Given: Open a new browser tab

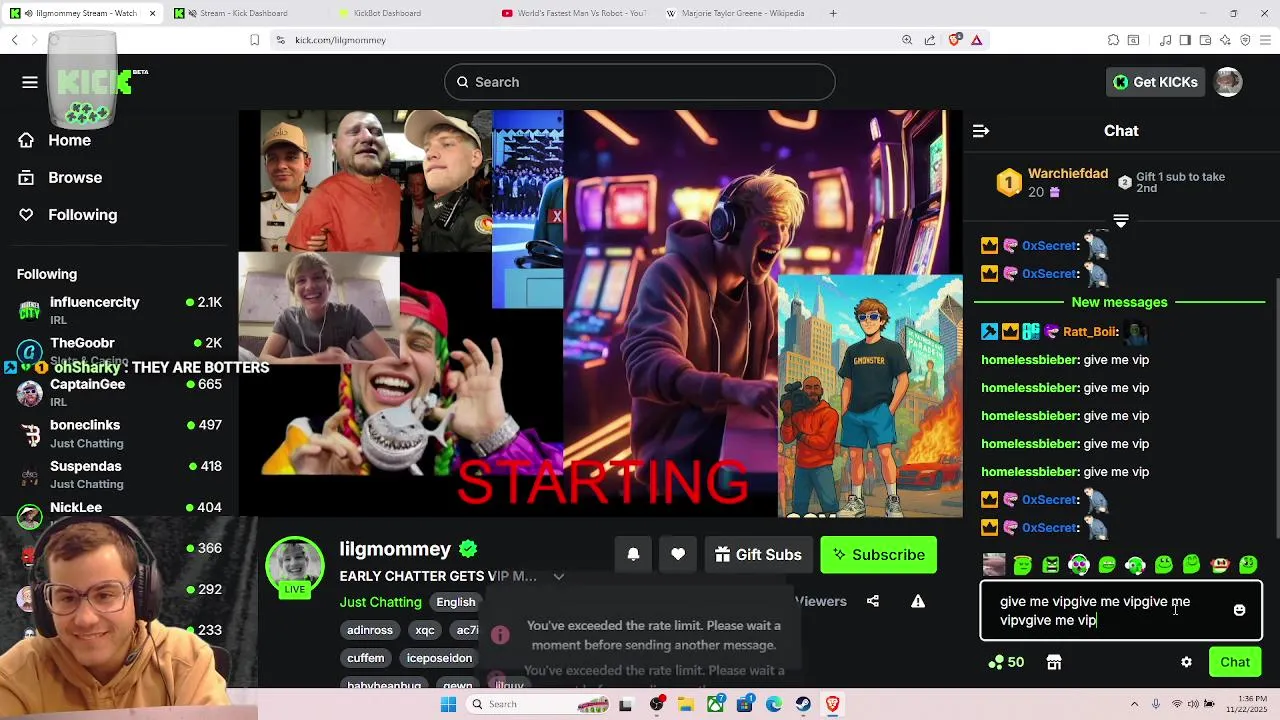Looking at the screenshot, I should point(833,13).
